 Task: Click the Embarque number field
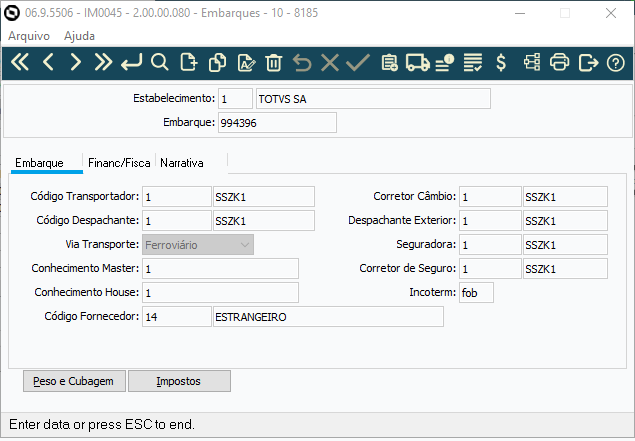(277, 123)
